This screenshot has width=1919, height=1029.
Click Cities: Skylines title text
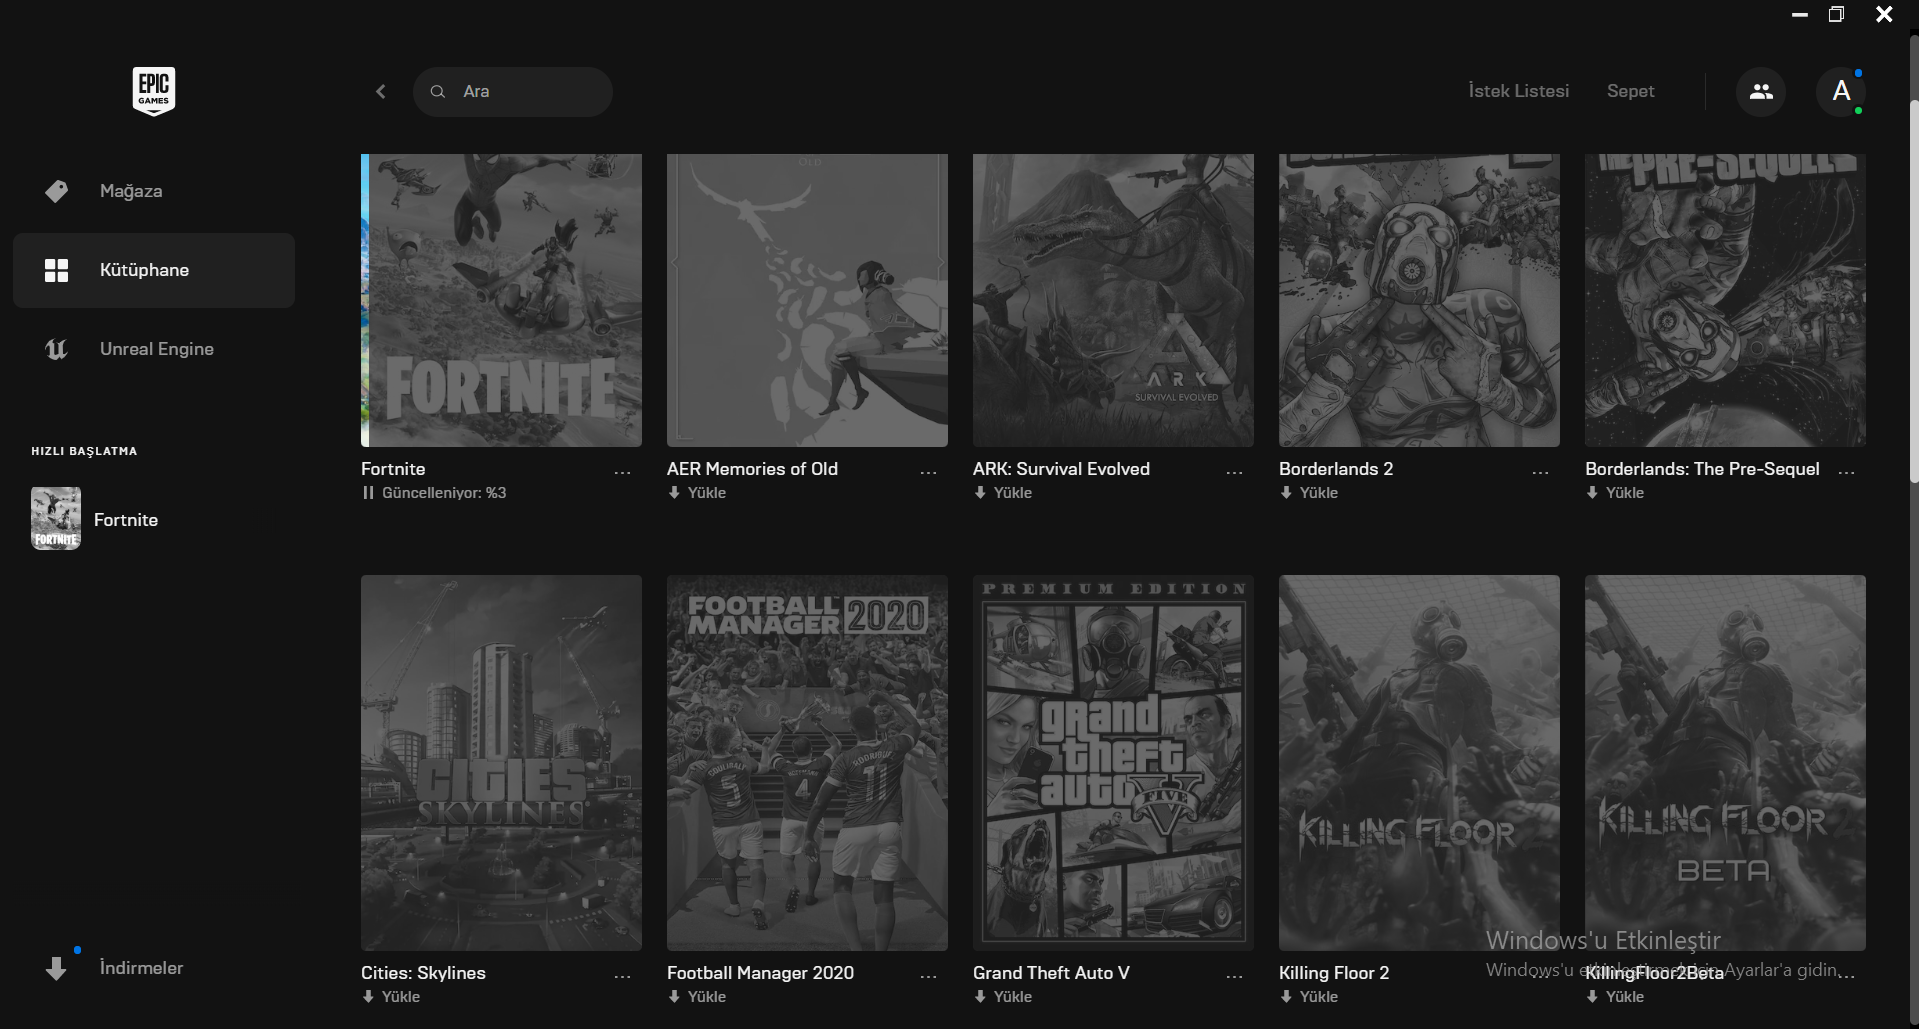(423, 973)
